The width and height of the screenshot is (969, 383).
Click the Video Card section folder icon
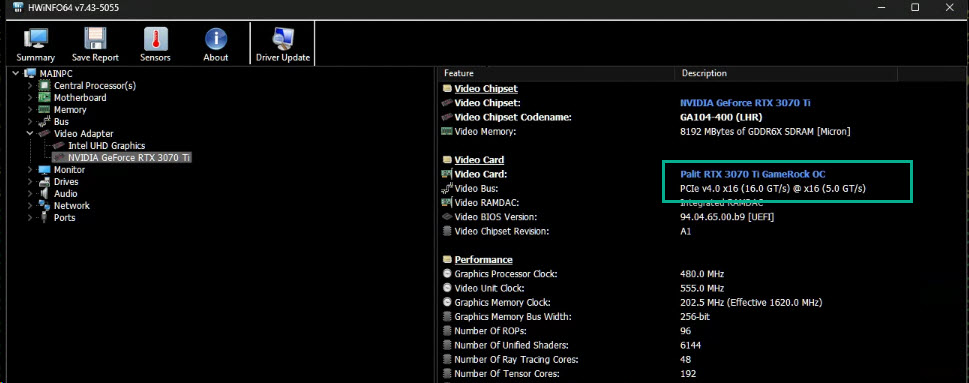click(x=447, y=160)
